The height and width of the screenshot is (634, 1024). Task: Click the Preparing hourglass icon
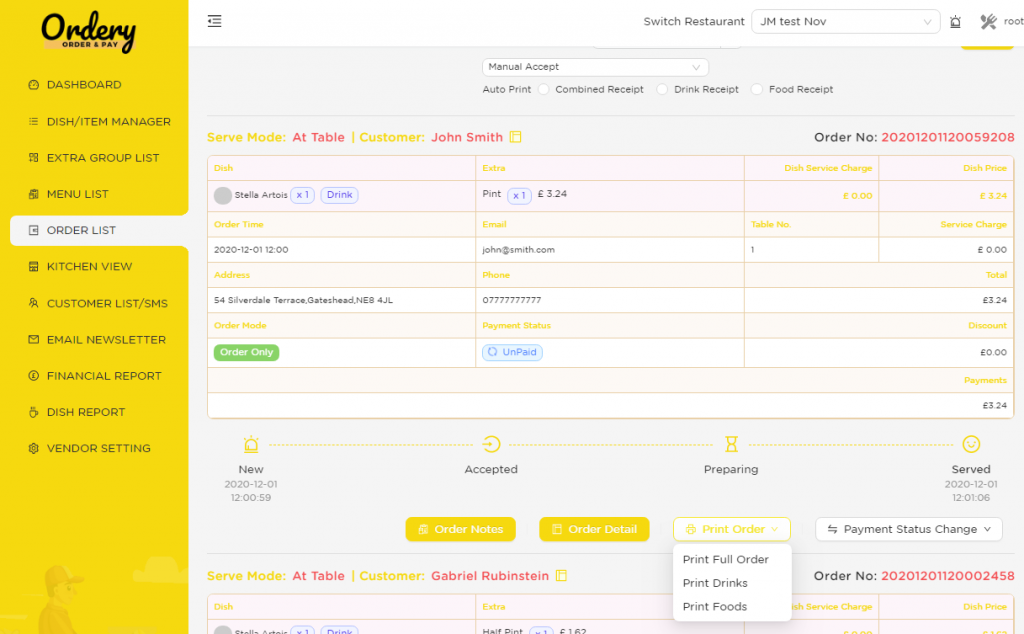pyautogui.click(x=731, y=444)
